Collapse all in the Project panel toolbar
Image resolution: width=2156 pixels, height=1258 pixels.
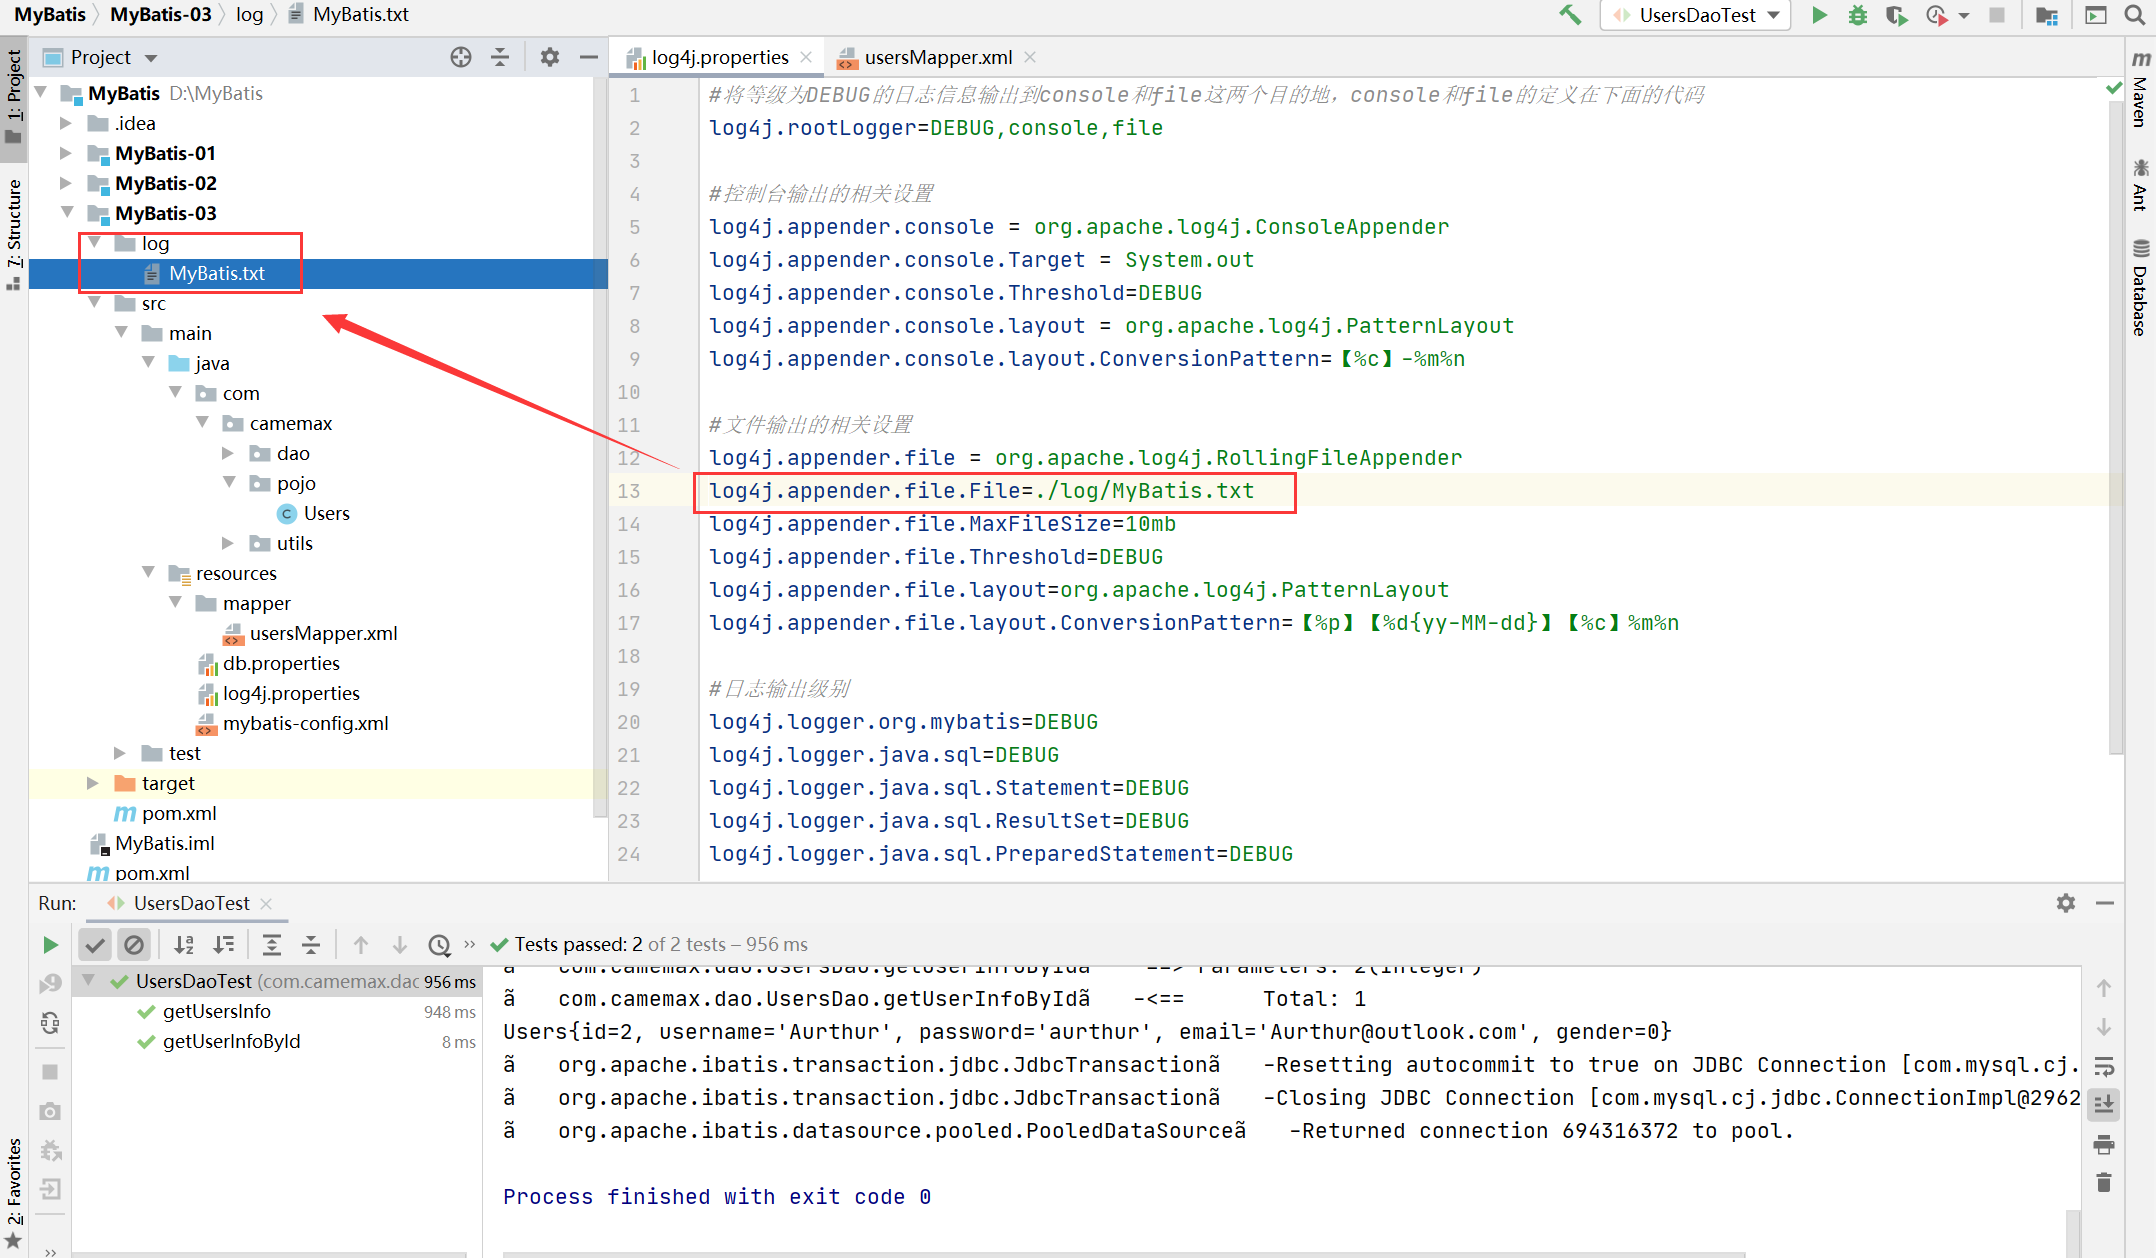[500, 57]
